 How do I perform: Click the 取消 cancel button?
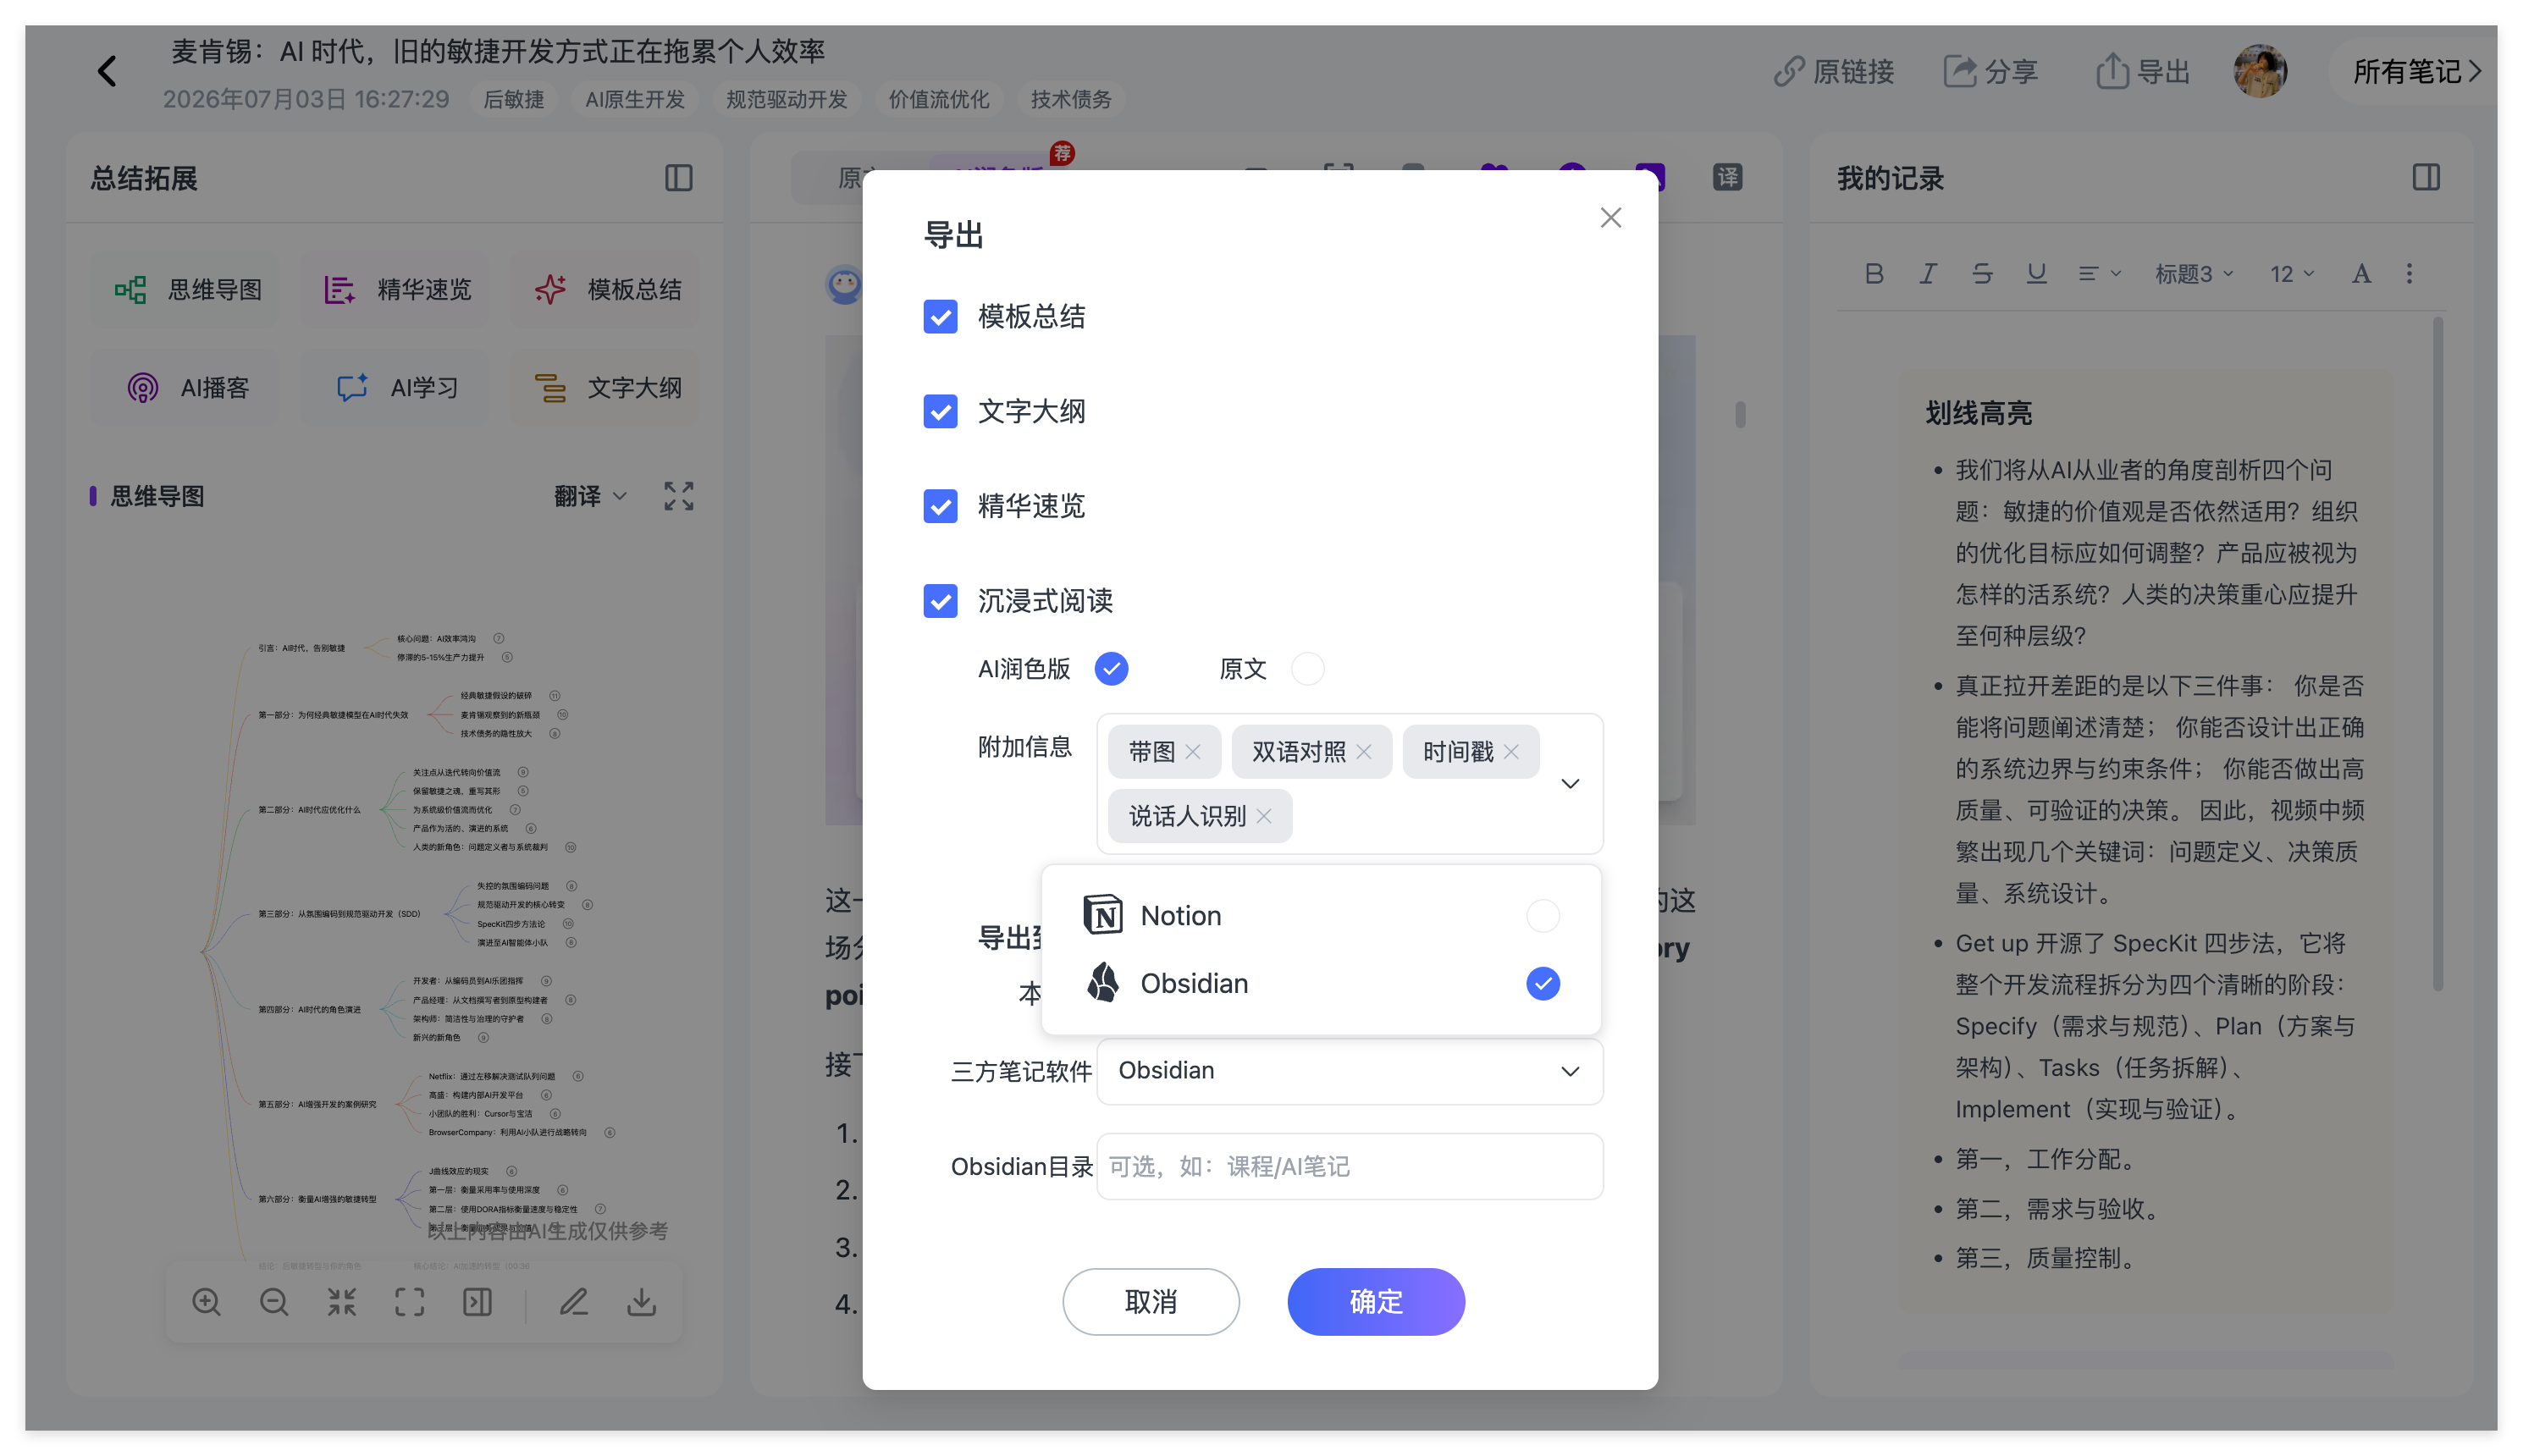(x=1151, y=1301)
